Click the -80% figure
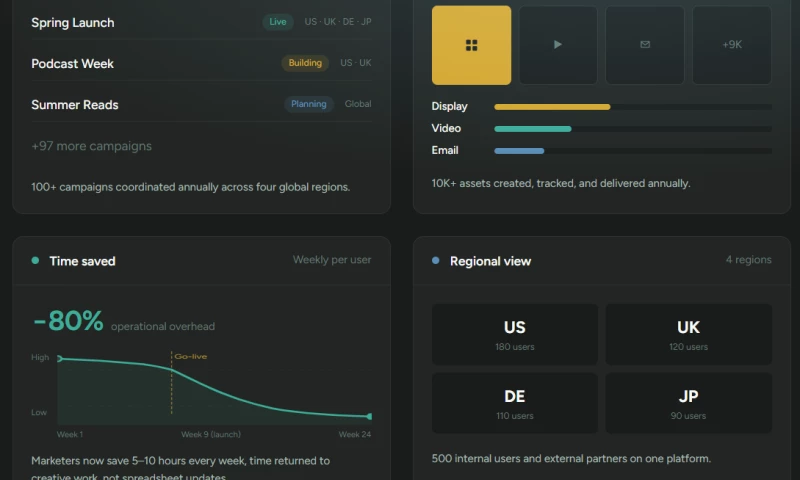 [x=68, y=321]
